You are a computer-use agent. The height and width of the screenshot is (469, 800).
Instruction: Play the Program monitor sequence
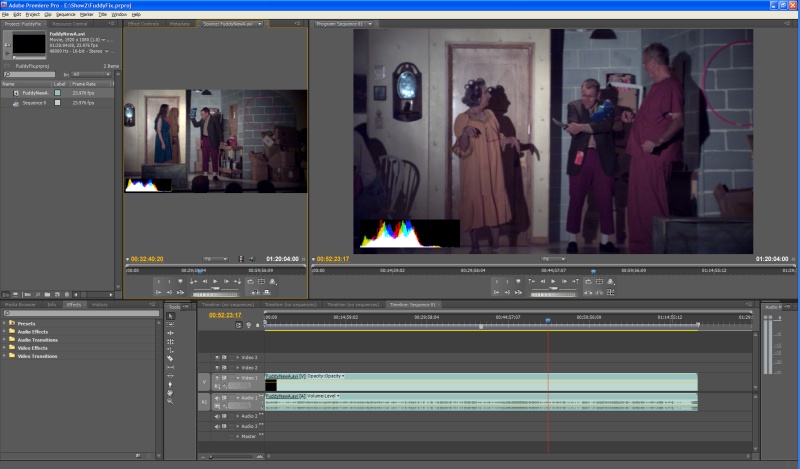click(554, 282)
